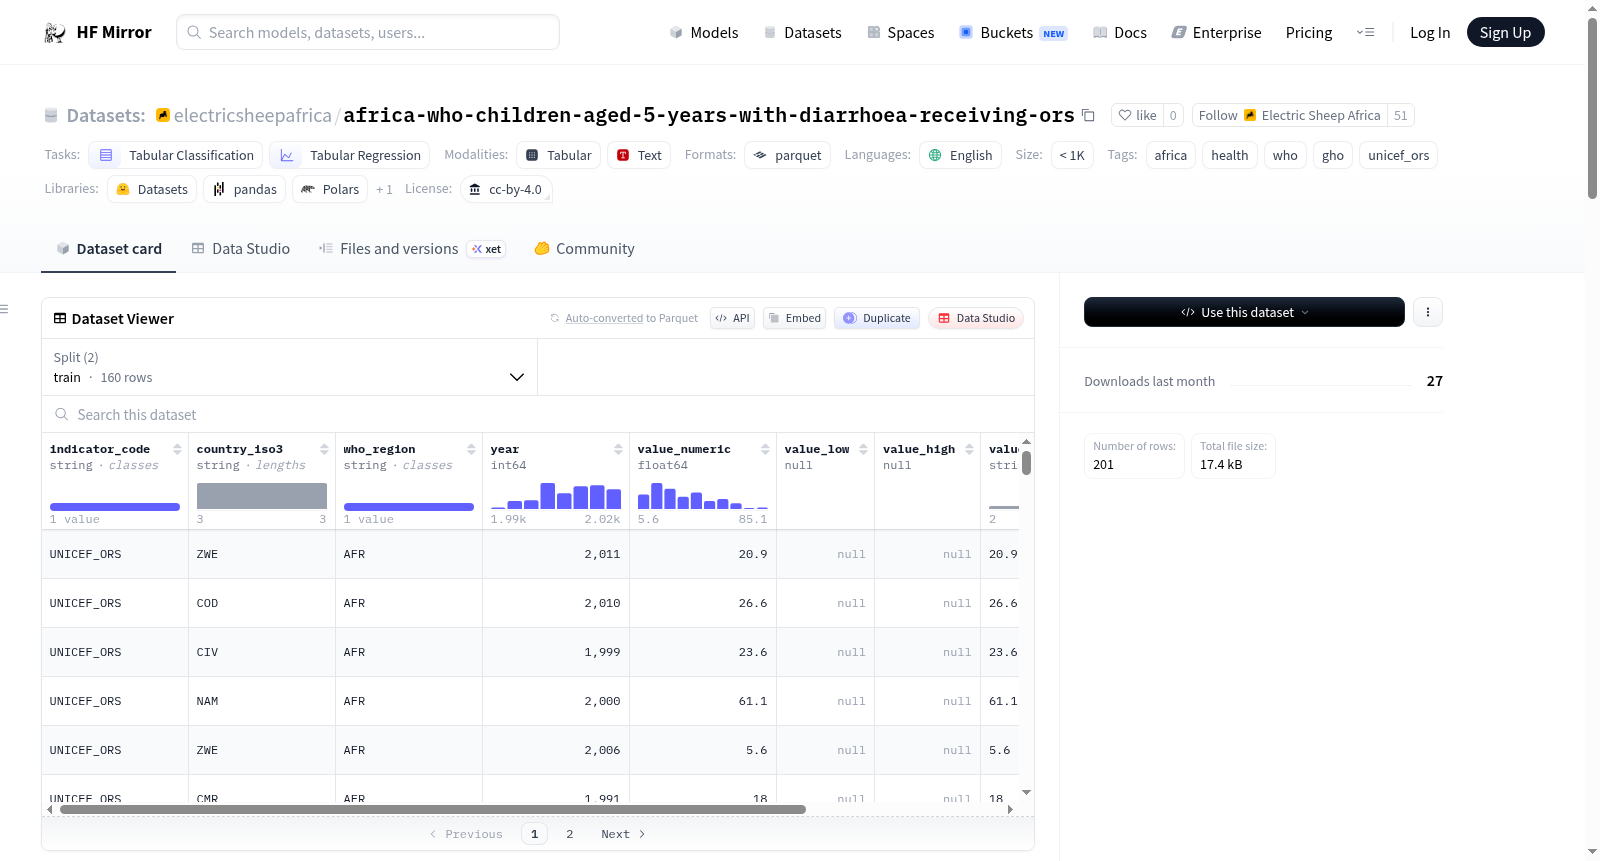Viewport: 1600px width, 861px height.
Task: Select the africa tag
Action: coord(1170,155)
